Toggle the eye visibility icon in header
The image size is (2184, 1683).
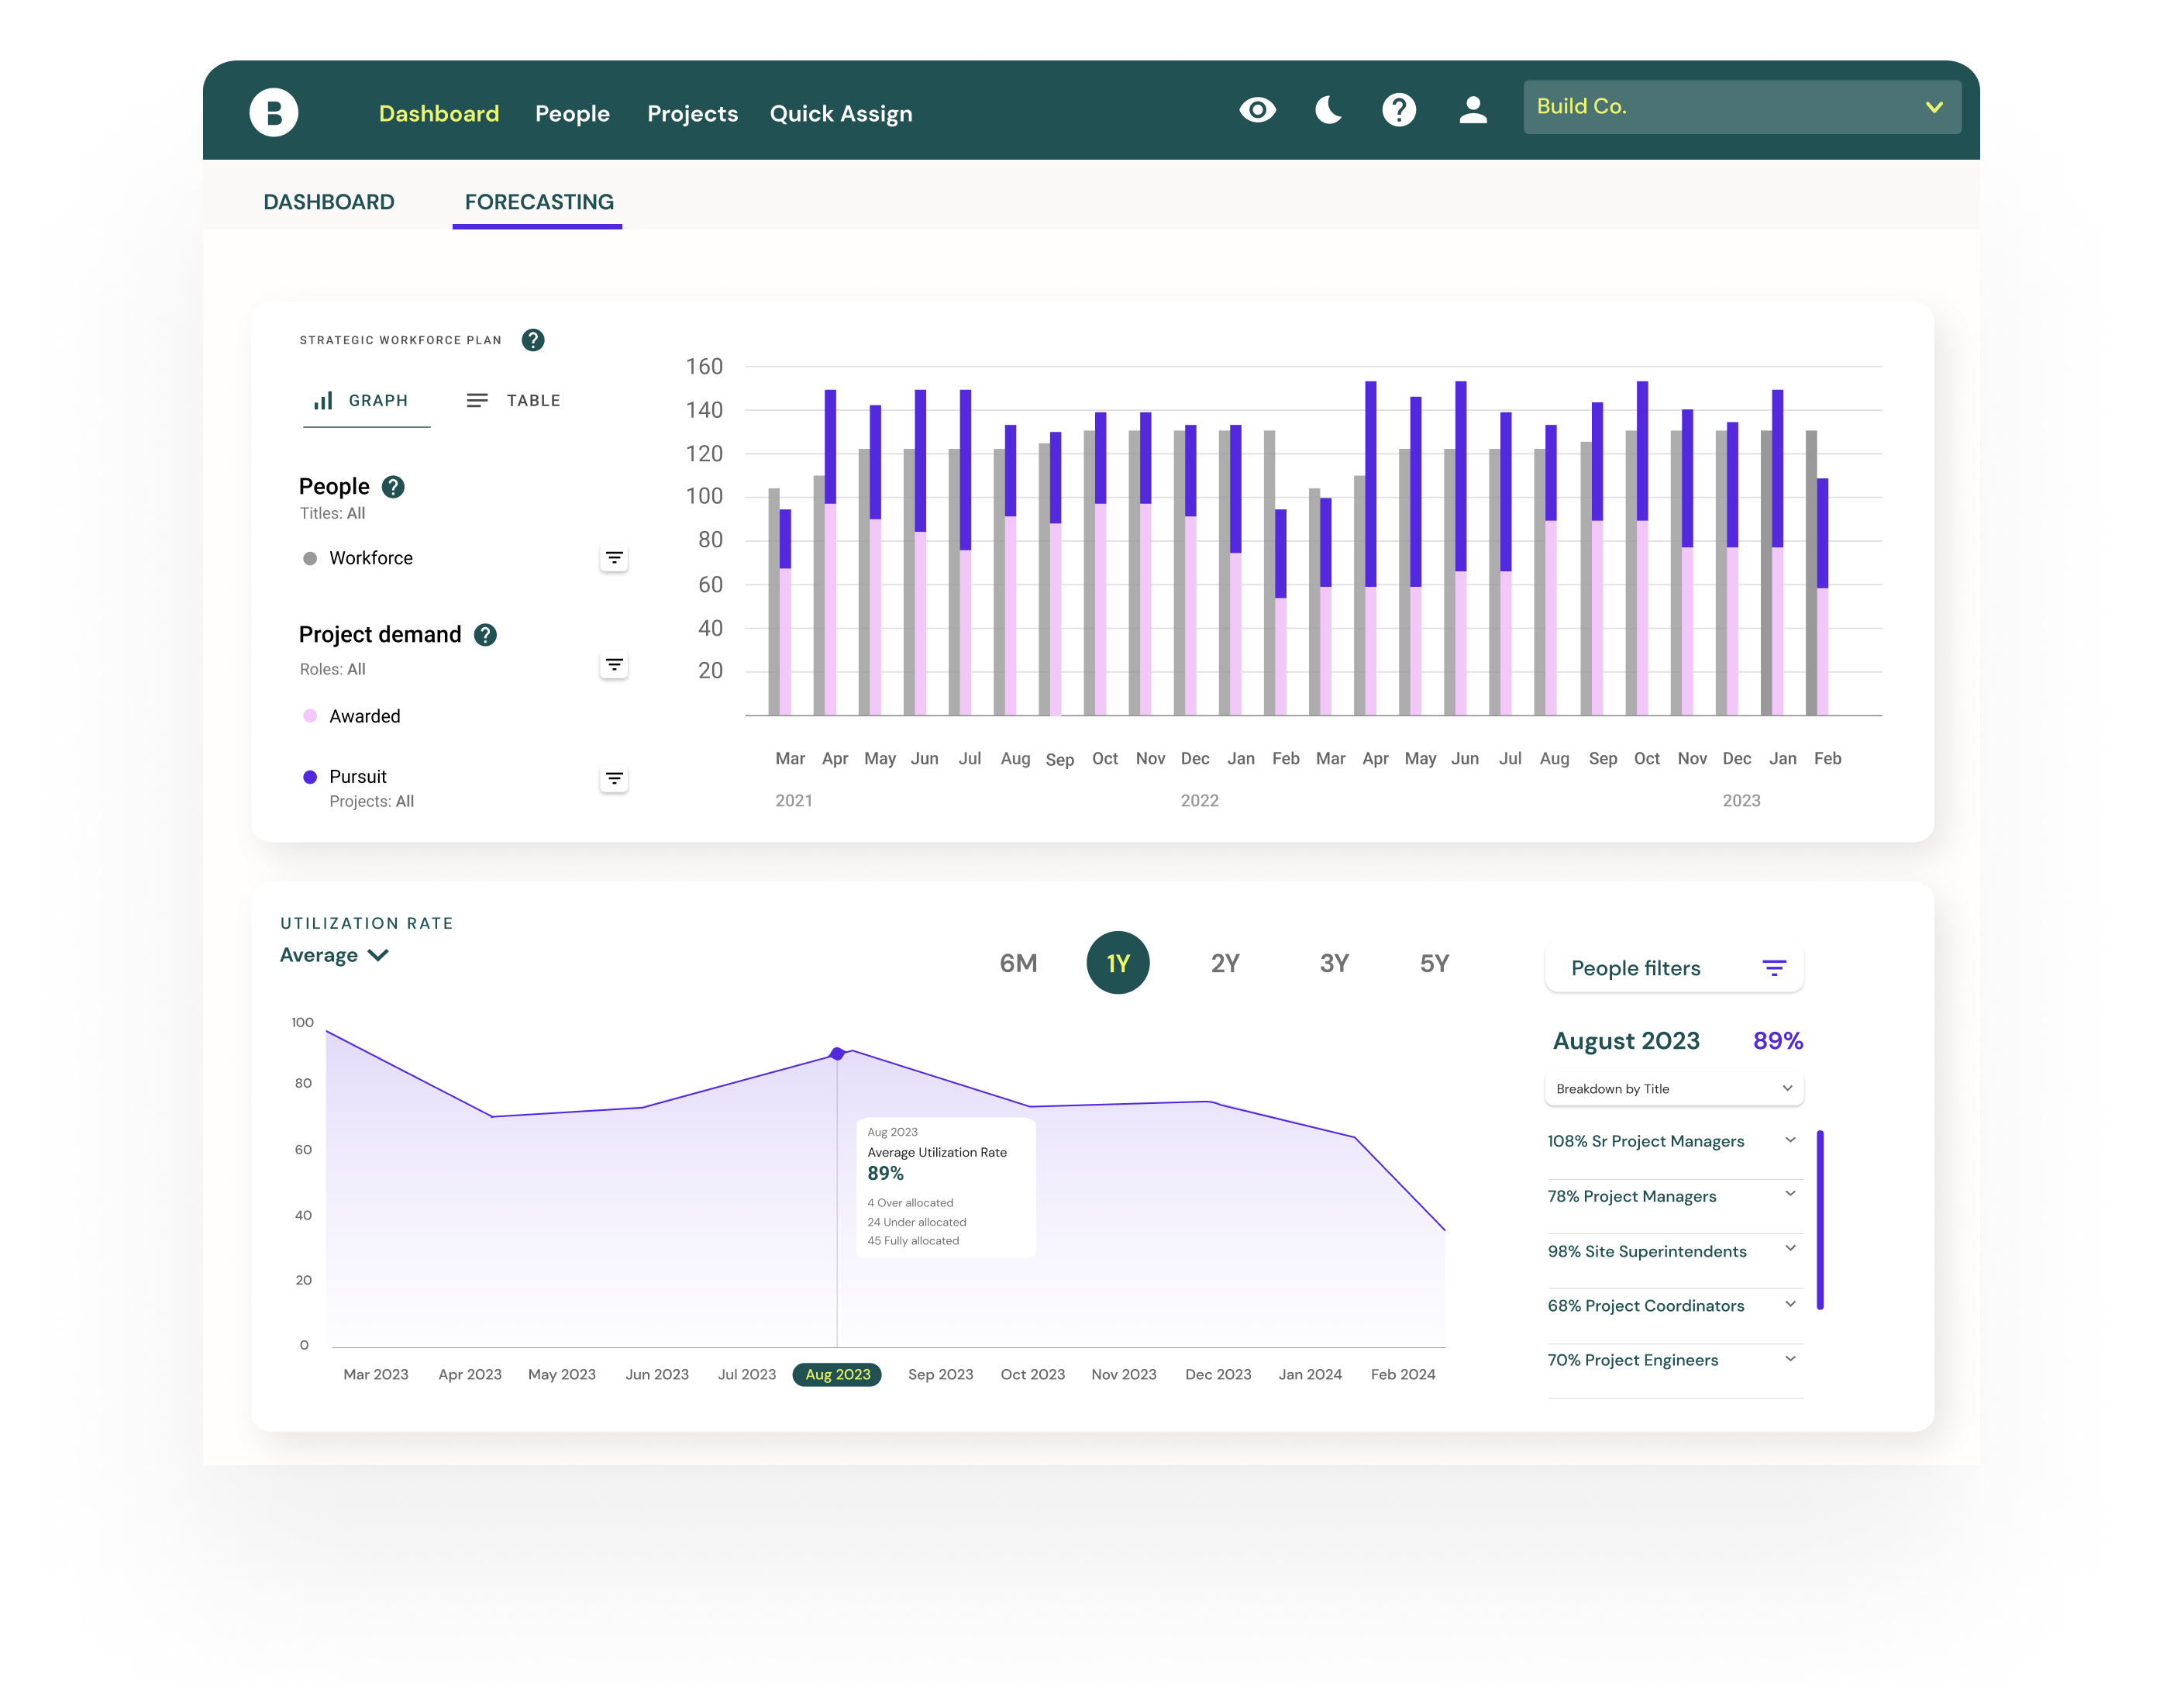coord(1257,110)
